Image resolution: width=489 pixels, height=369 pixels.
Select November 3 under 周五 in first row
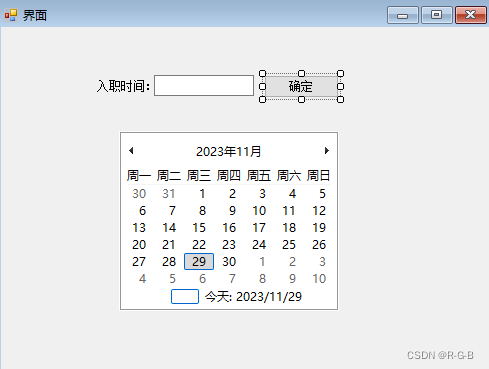click(262, 194)
